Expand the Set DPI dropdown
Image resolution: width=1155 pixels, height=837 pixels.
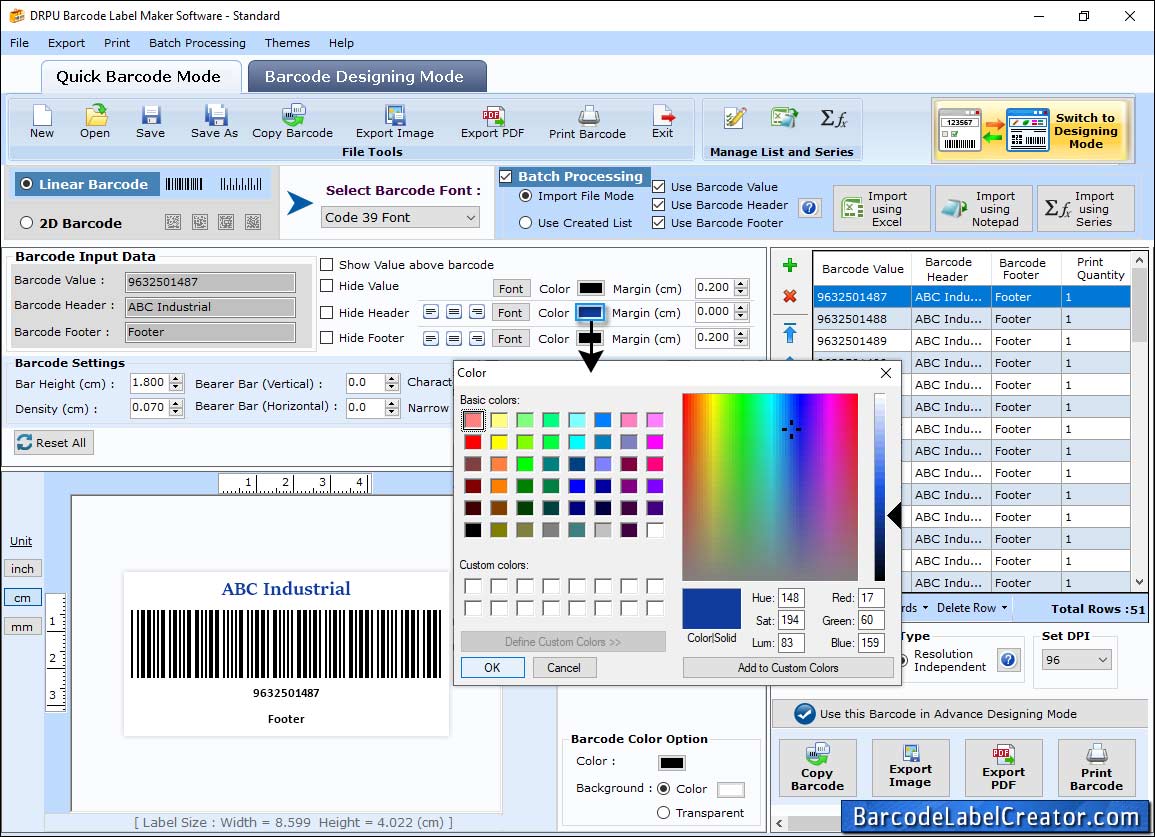1076,660
